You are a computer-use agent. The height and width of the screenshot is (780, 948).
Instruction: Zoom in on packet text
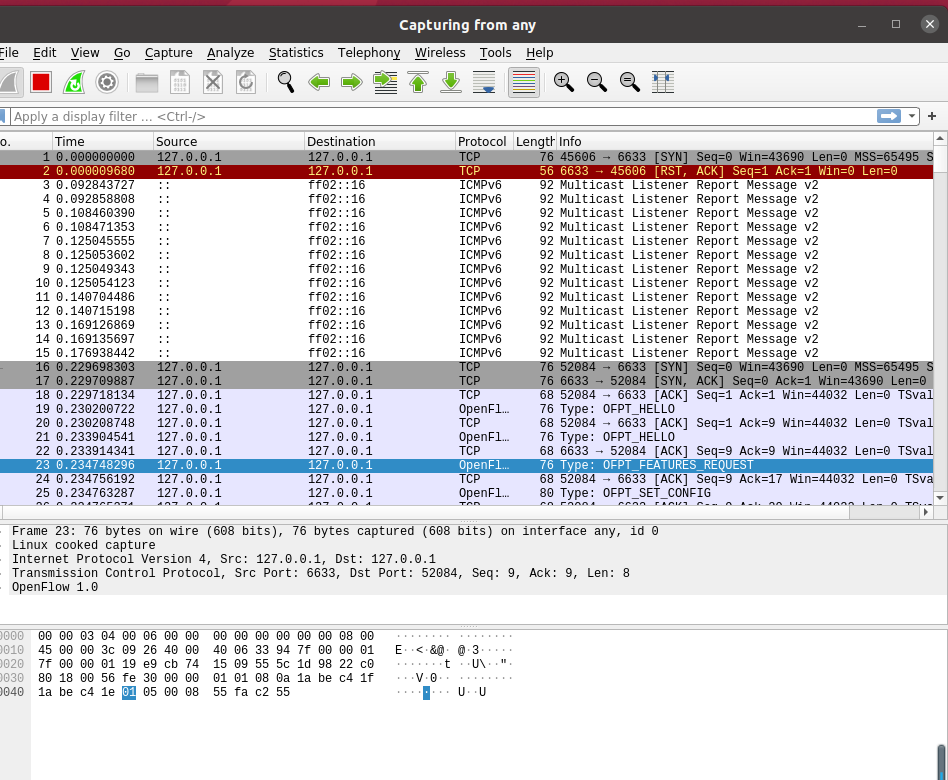tap(564, 82)
